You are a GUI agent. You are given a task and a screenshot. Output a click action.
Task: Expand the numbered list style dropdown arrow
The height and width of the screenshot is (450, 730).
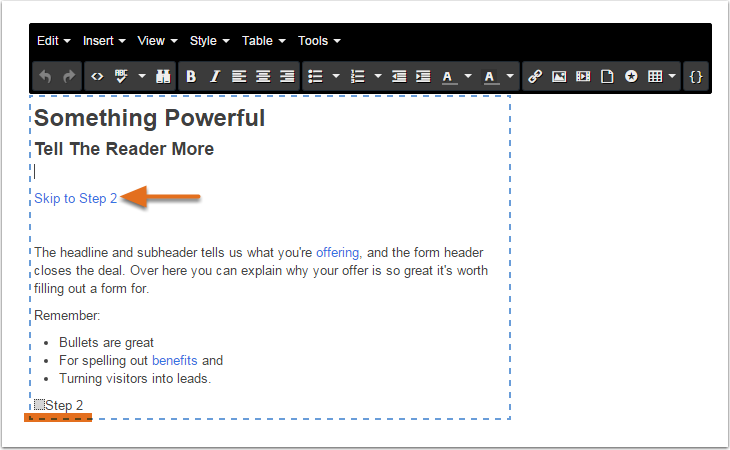(x=378, y=76)
